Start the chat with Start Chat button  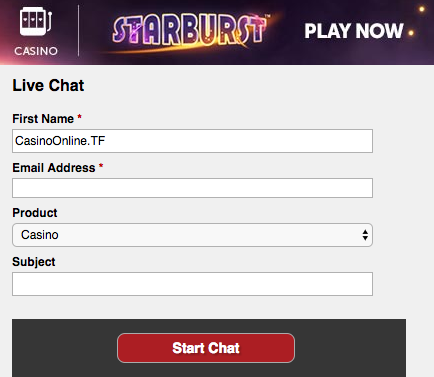(x=206, y=348)
